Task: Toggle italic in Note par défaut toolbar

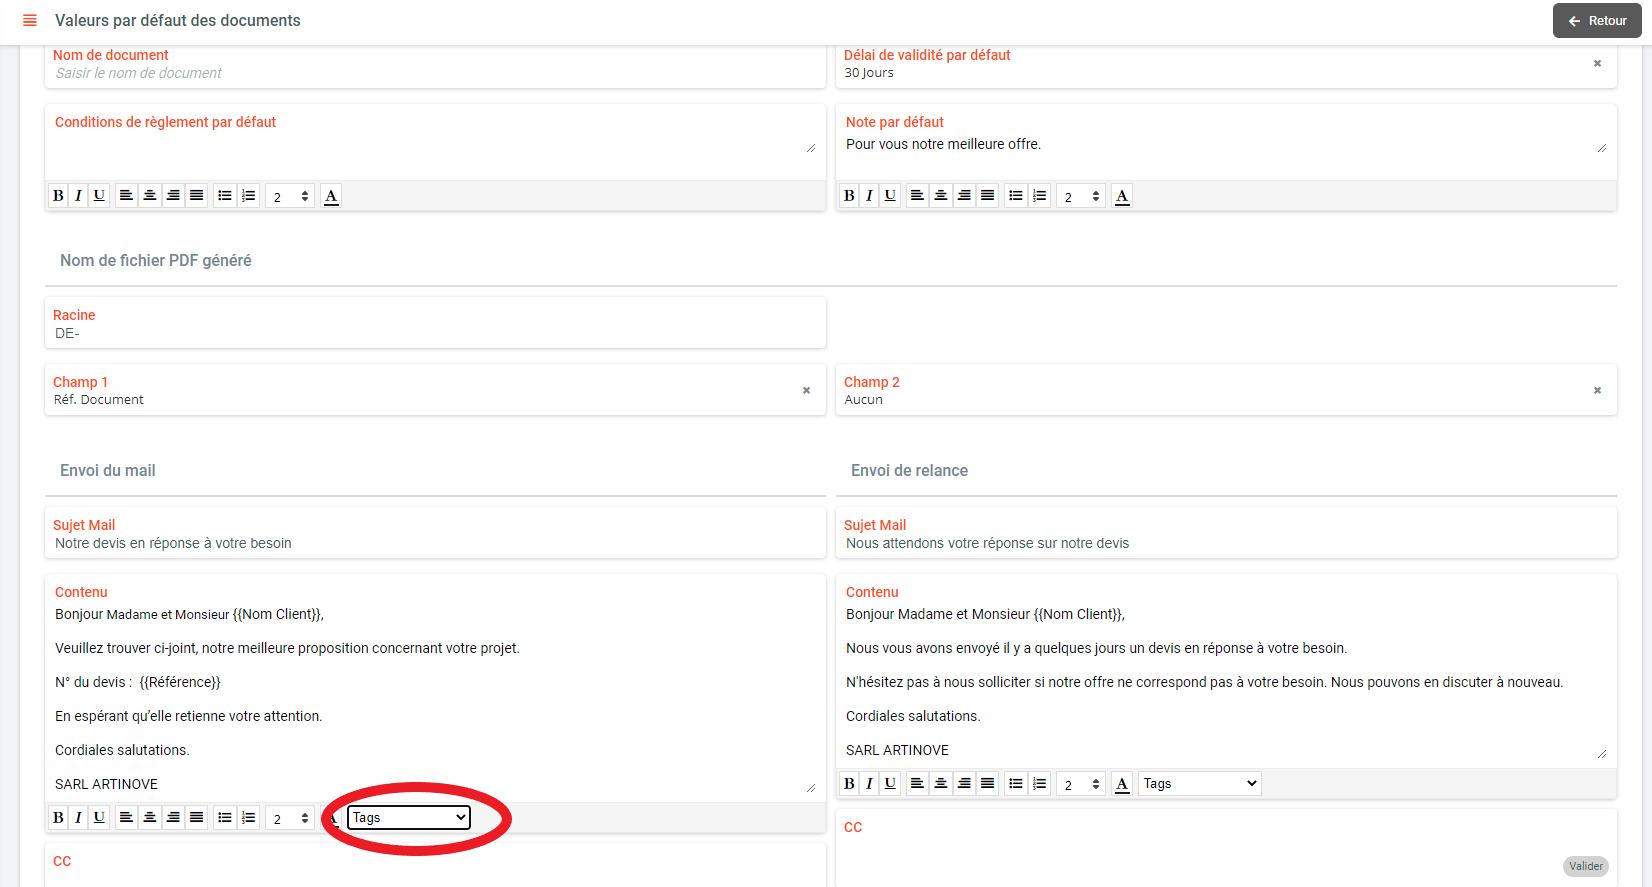Action: point(869,196)
